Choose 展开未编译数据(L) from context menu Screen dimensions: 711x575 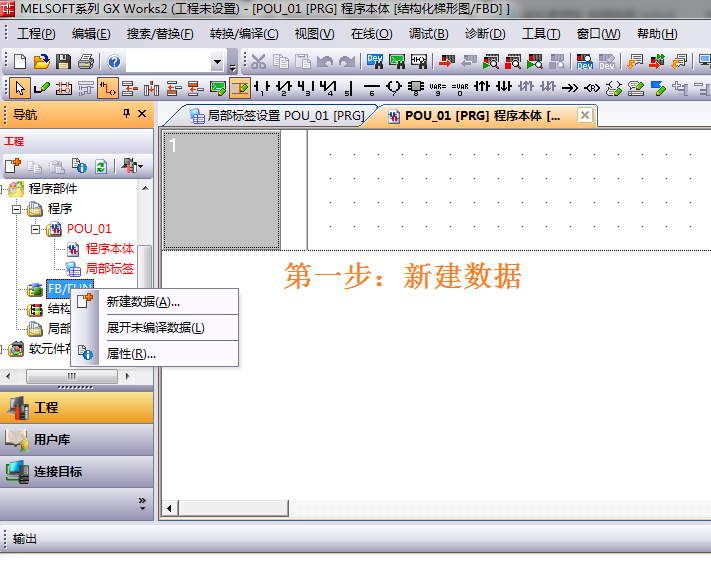155,327
